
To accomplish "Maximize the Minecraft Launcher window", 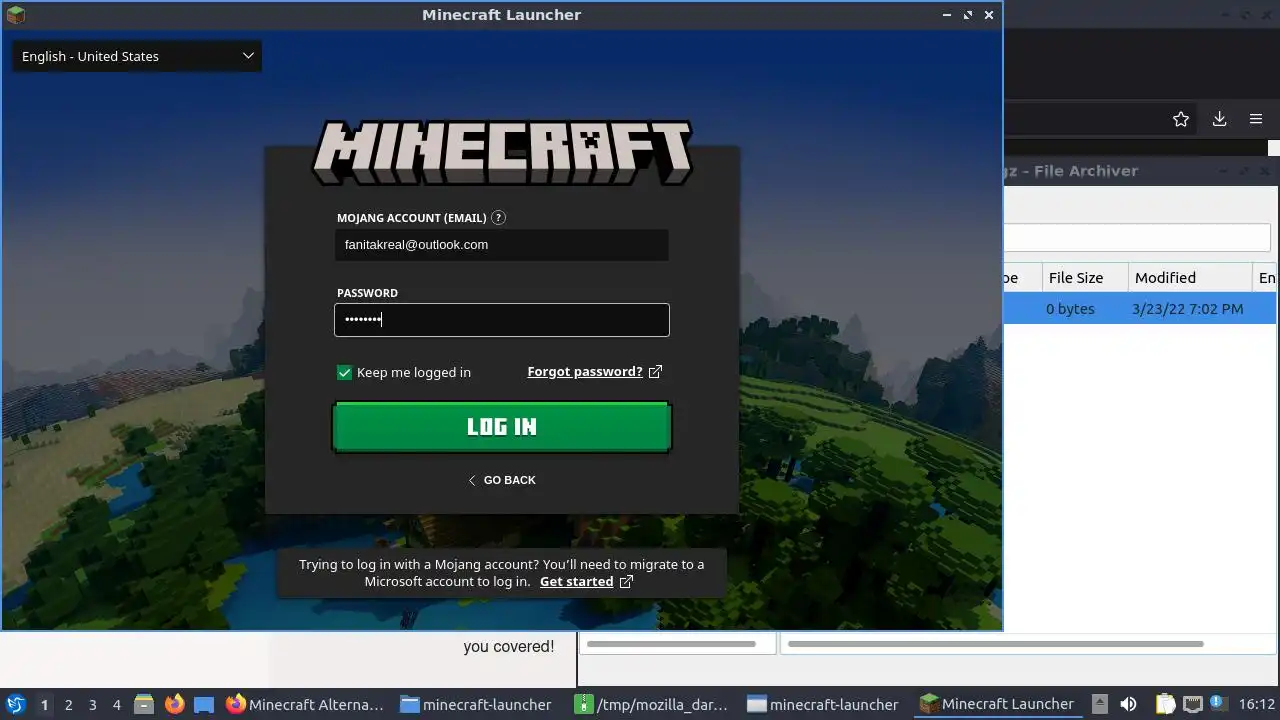I will [968, 15].
